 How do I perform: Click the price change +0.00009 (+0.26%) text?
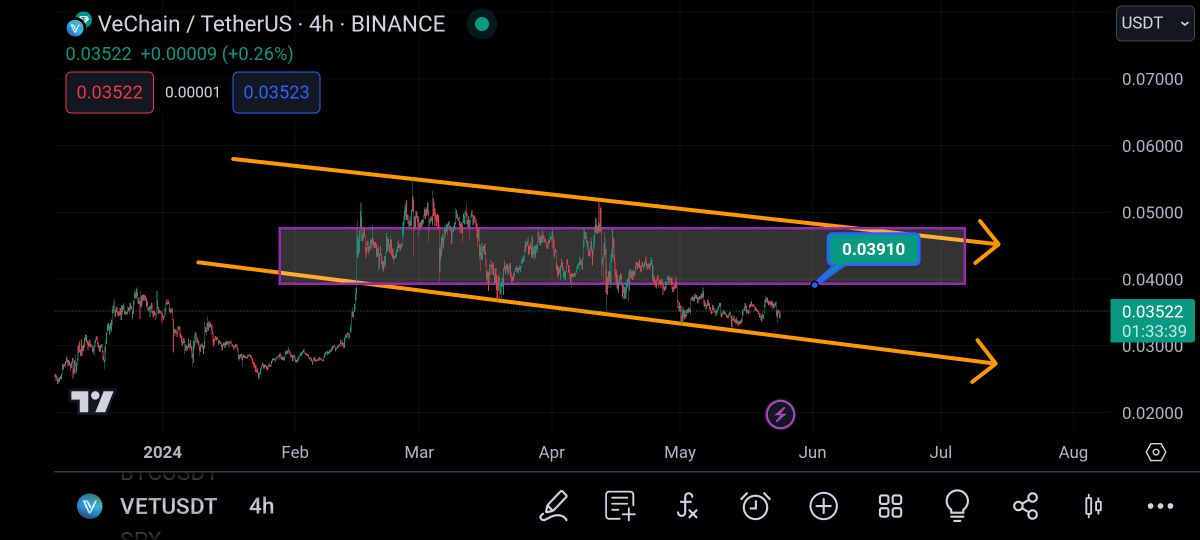217,54
